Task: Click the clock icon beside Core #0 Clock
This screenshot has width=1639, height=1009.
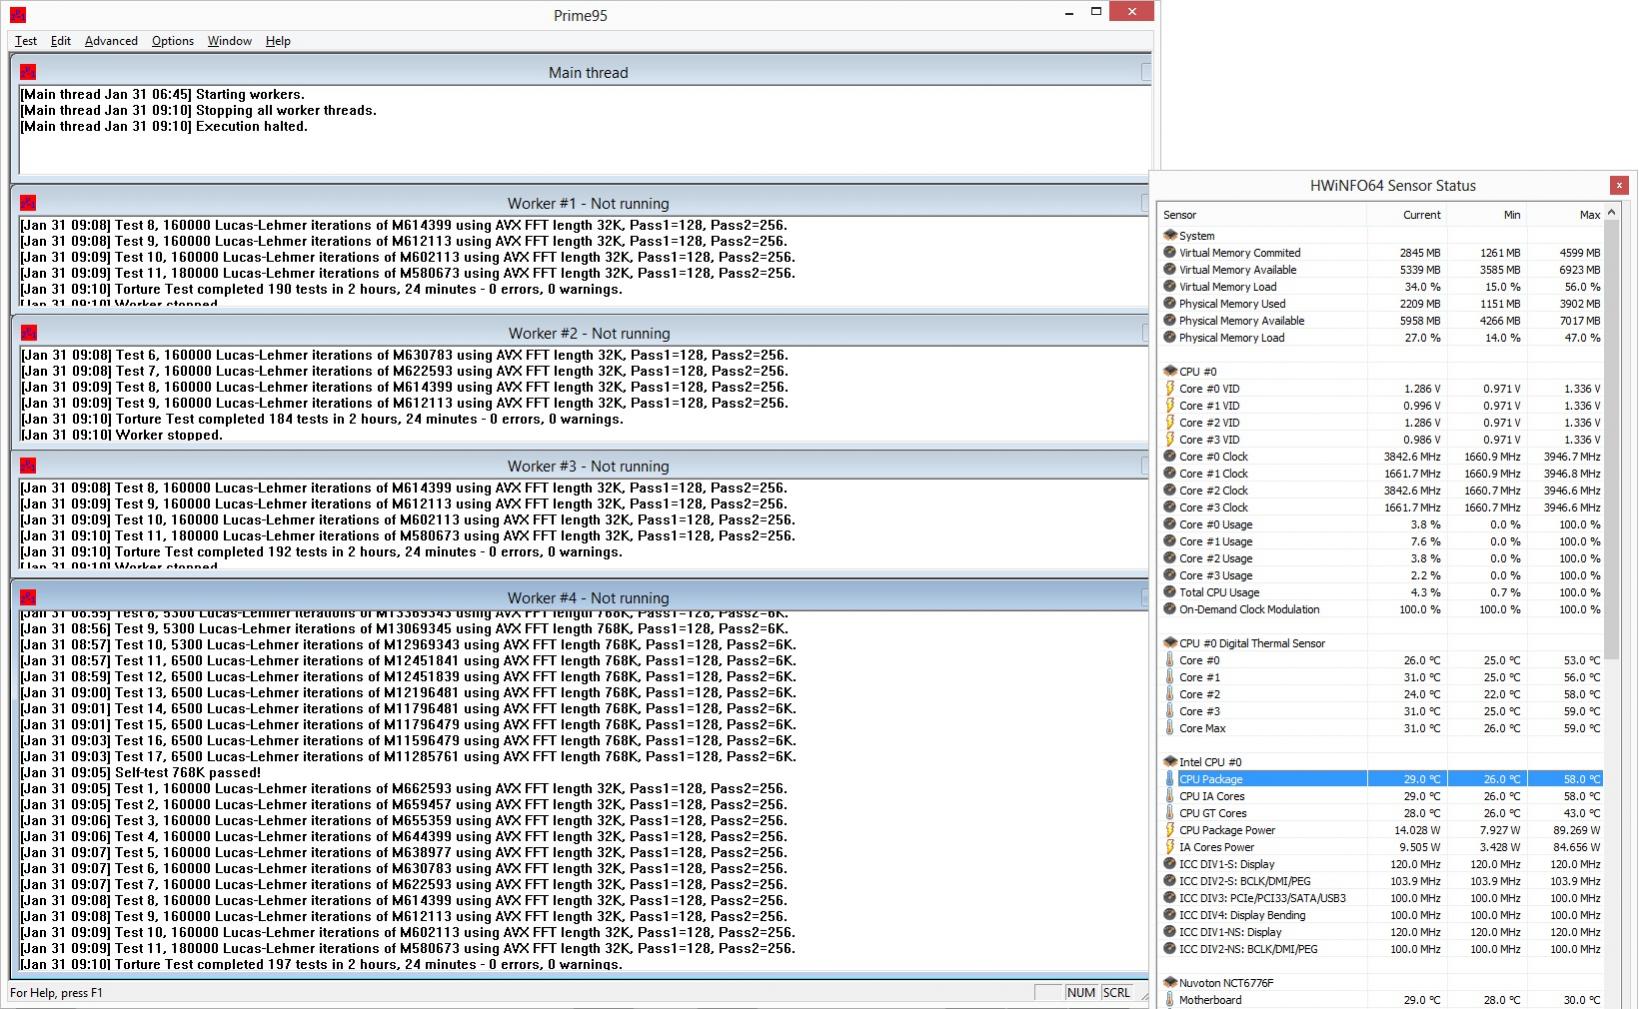Action: point(1170,456)
